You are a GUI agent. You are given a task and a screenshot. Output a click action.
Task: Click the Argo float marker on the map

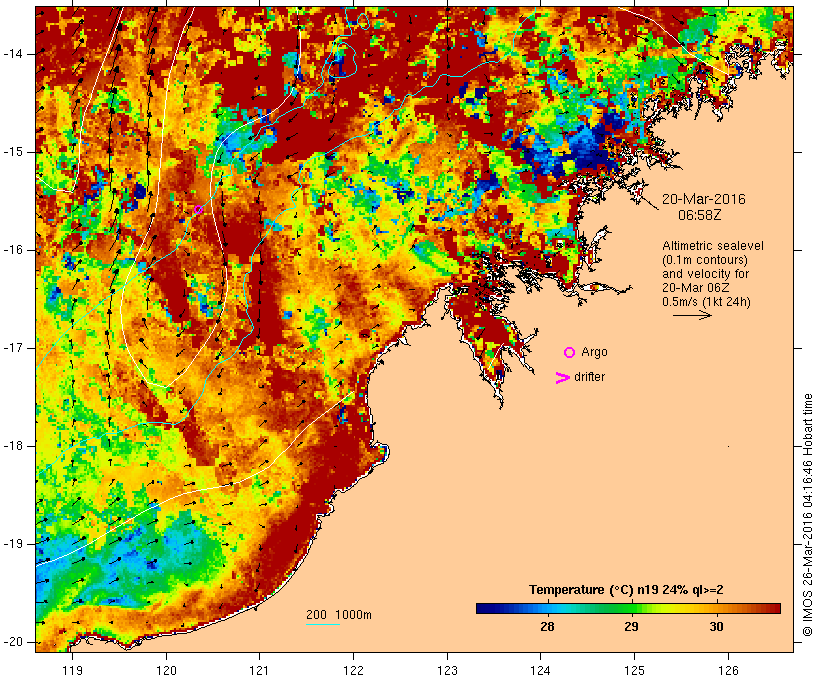pos(198,210)
